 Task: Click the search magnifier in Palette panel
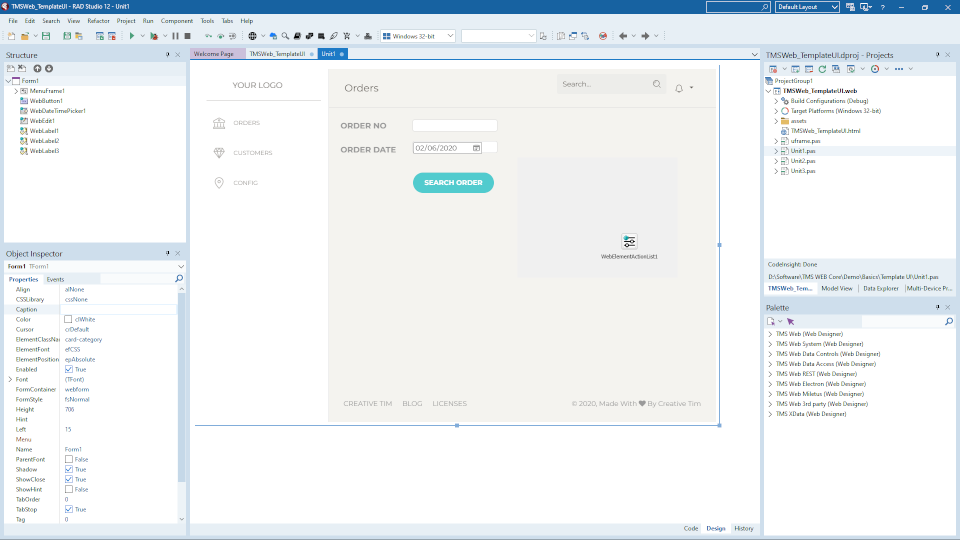[x=949, y=321]
